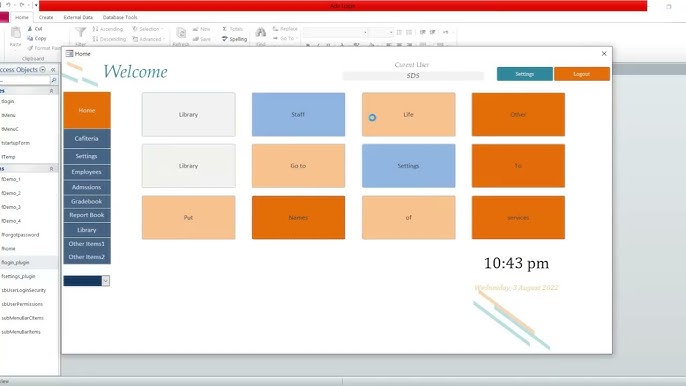Click Undo in the Quick Access Toolbar
The image size is (686, 386).
point(8,5)
